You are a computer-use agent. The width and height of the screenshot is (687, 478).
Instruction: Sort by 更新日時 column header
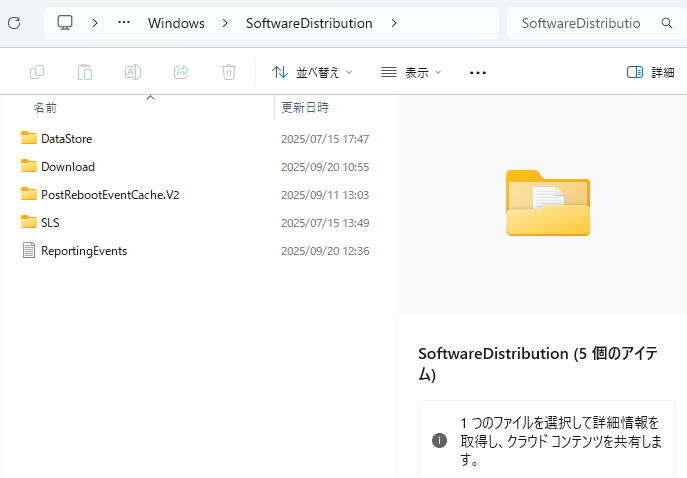coord(305,107)
